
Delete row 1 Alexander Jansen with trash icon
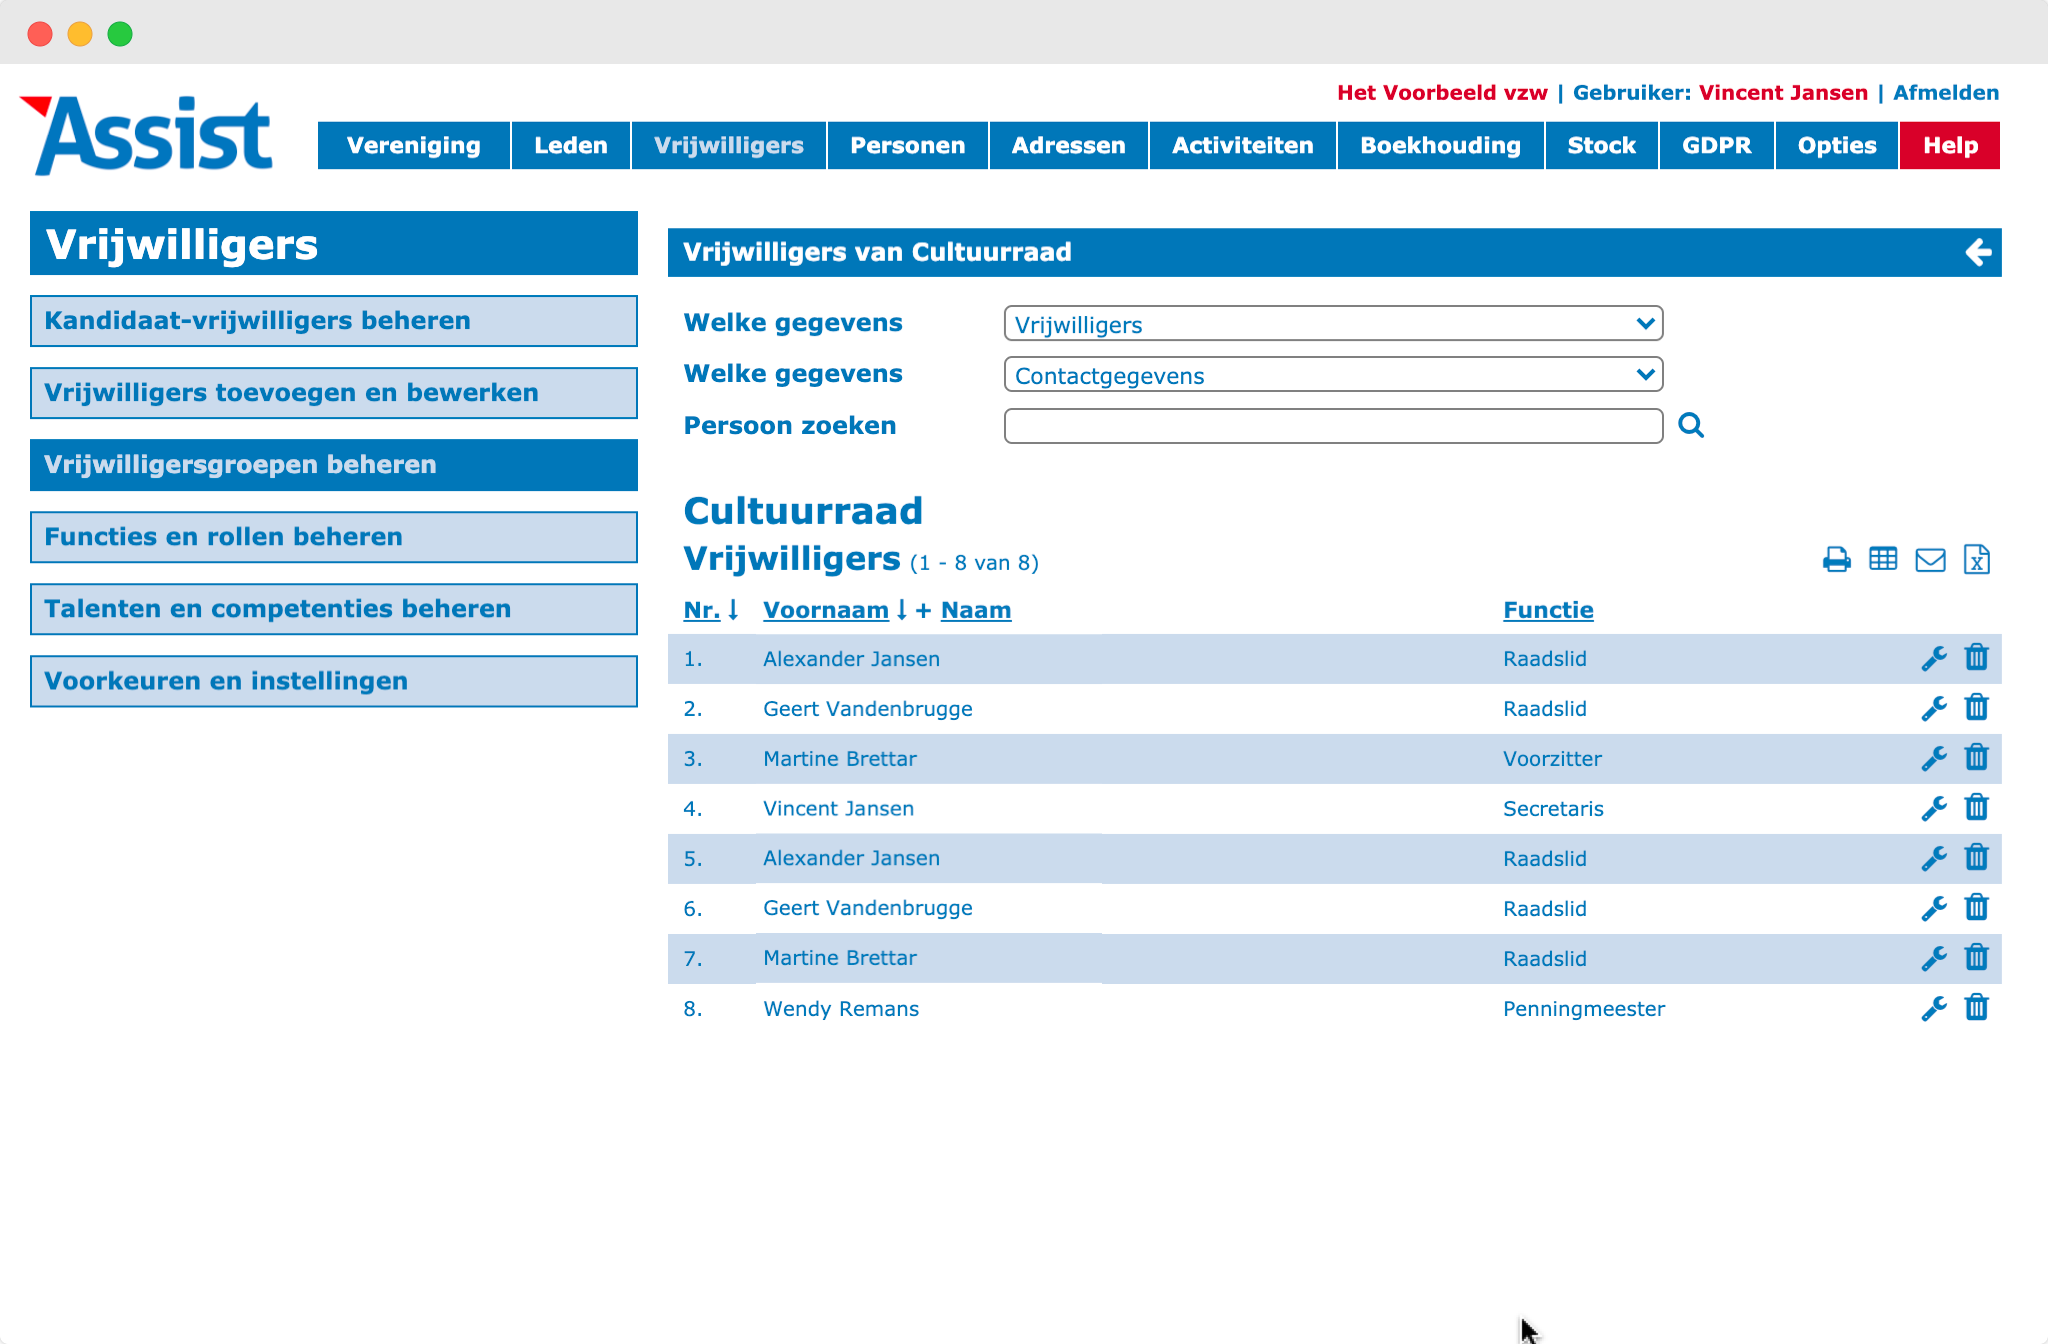pos(1977,657)
